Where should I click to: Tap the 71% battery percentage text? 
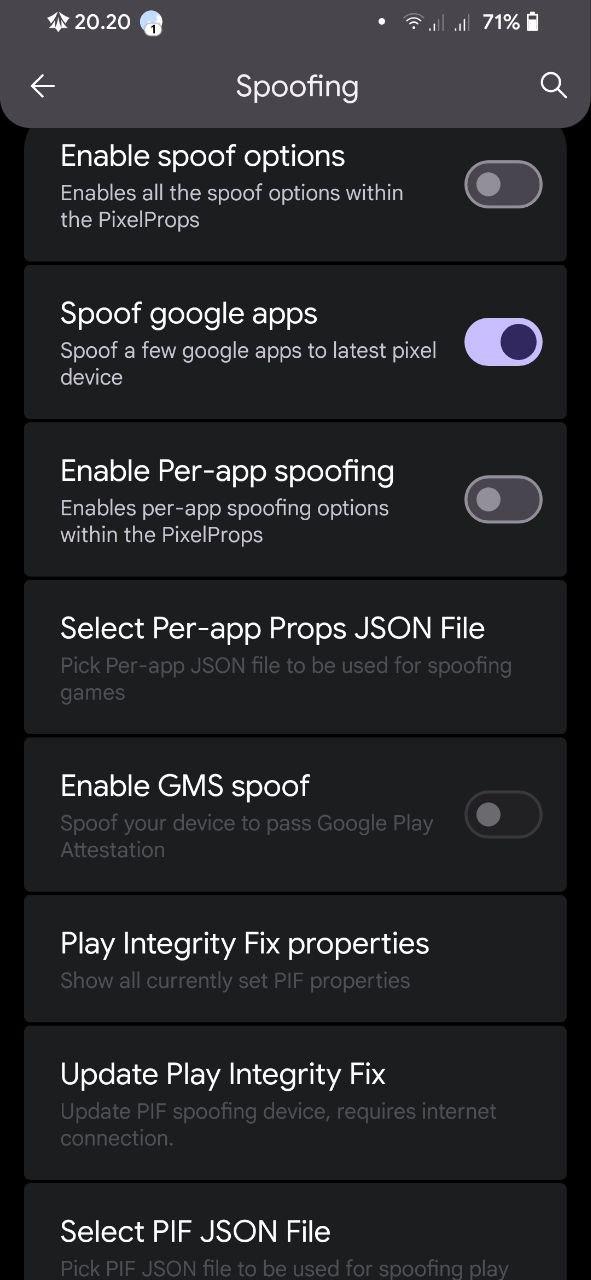[x=501, y=22]
